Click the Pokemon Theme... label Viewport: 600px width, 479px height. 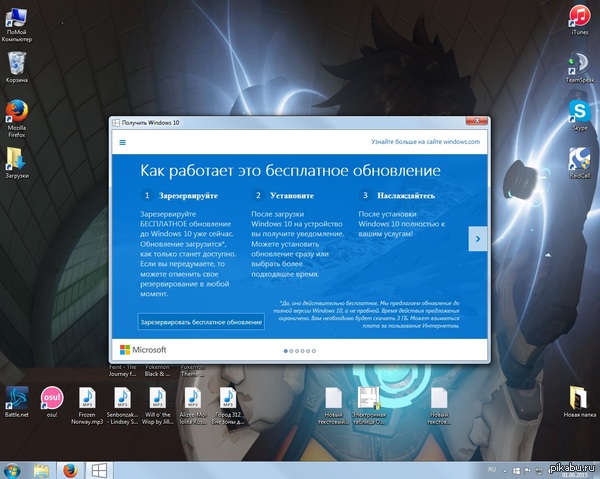pos(192,370)
